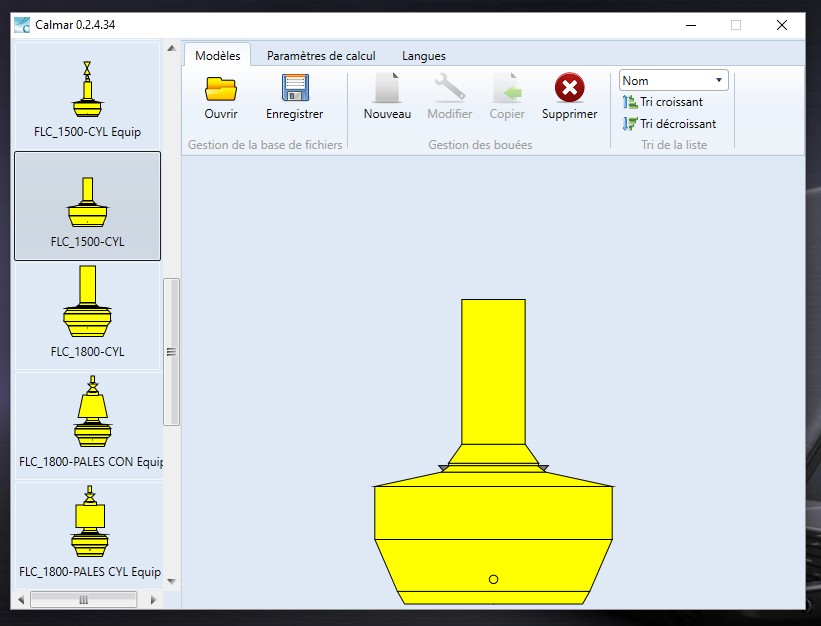
Task: Expand the sort field combo box arrow
Action: coord(718,80)
